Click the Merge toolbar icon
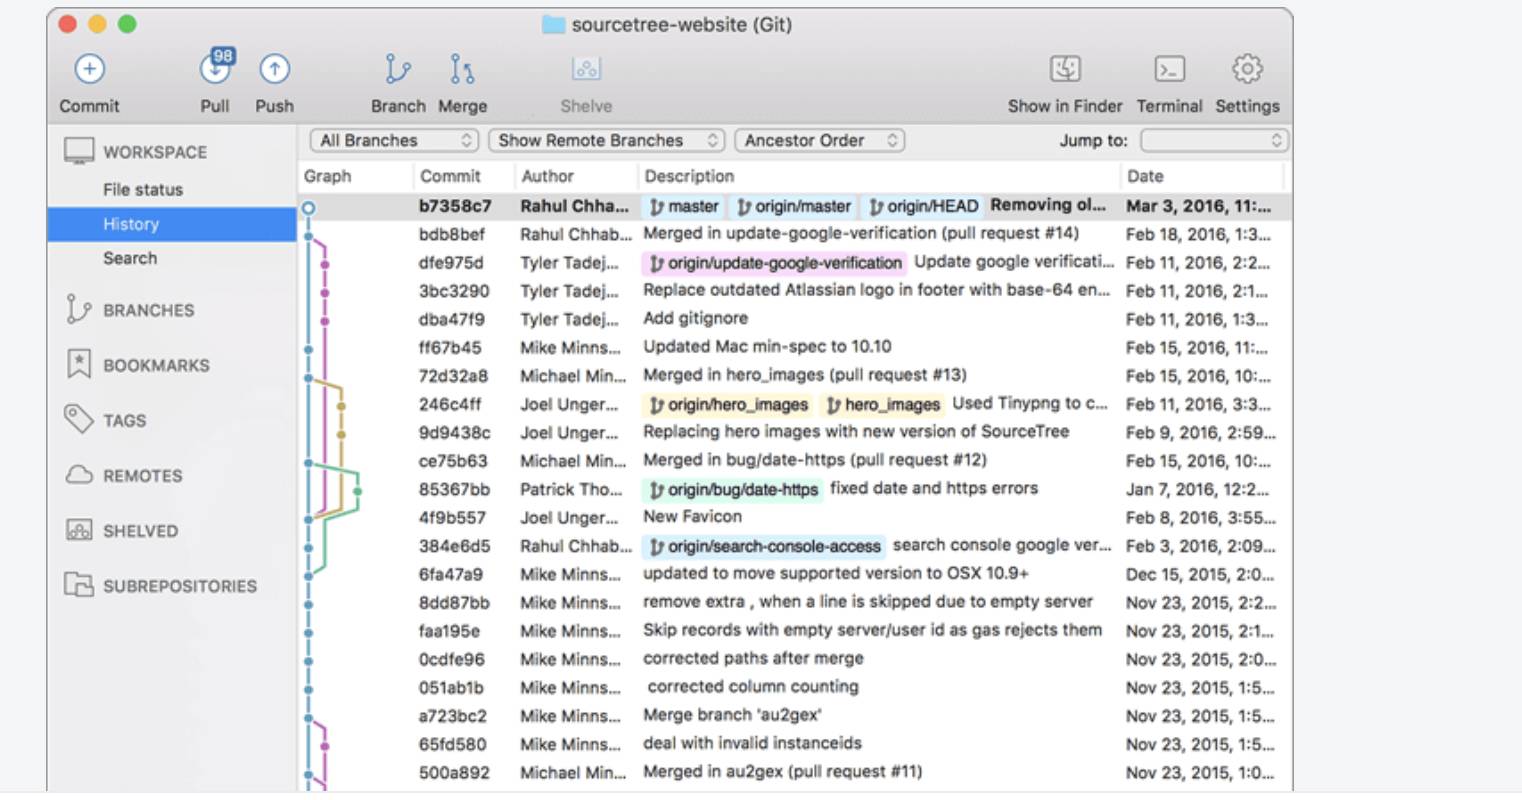Screen dimensions: 1522x800 (x=461, y=69)
